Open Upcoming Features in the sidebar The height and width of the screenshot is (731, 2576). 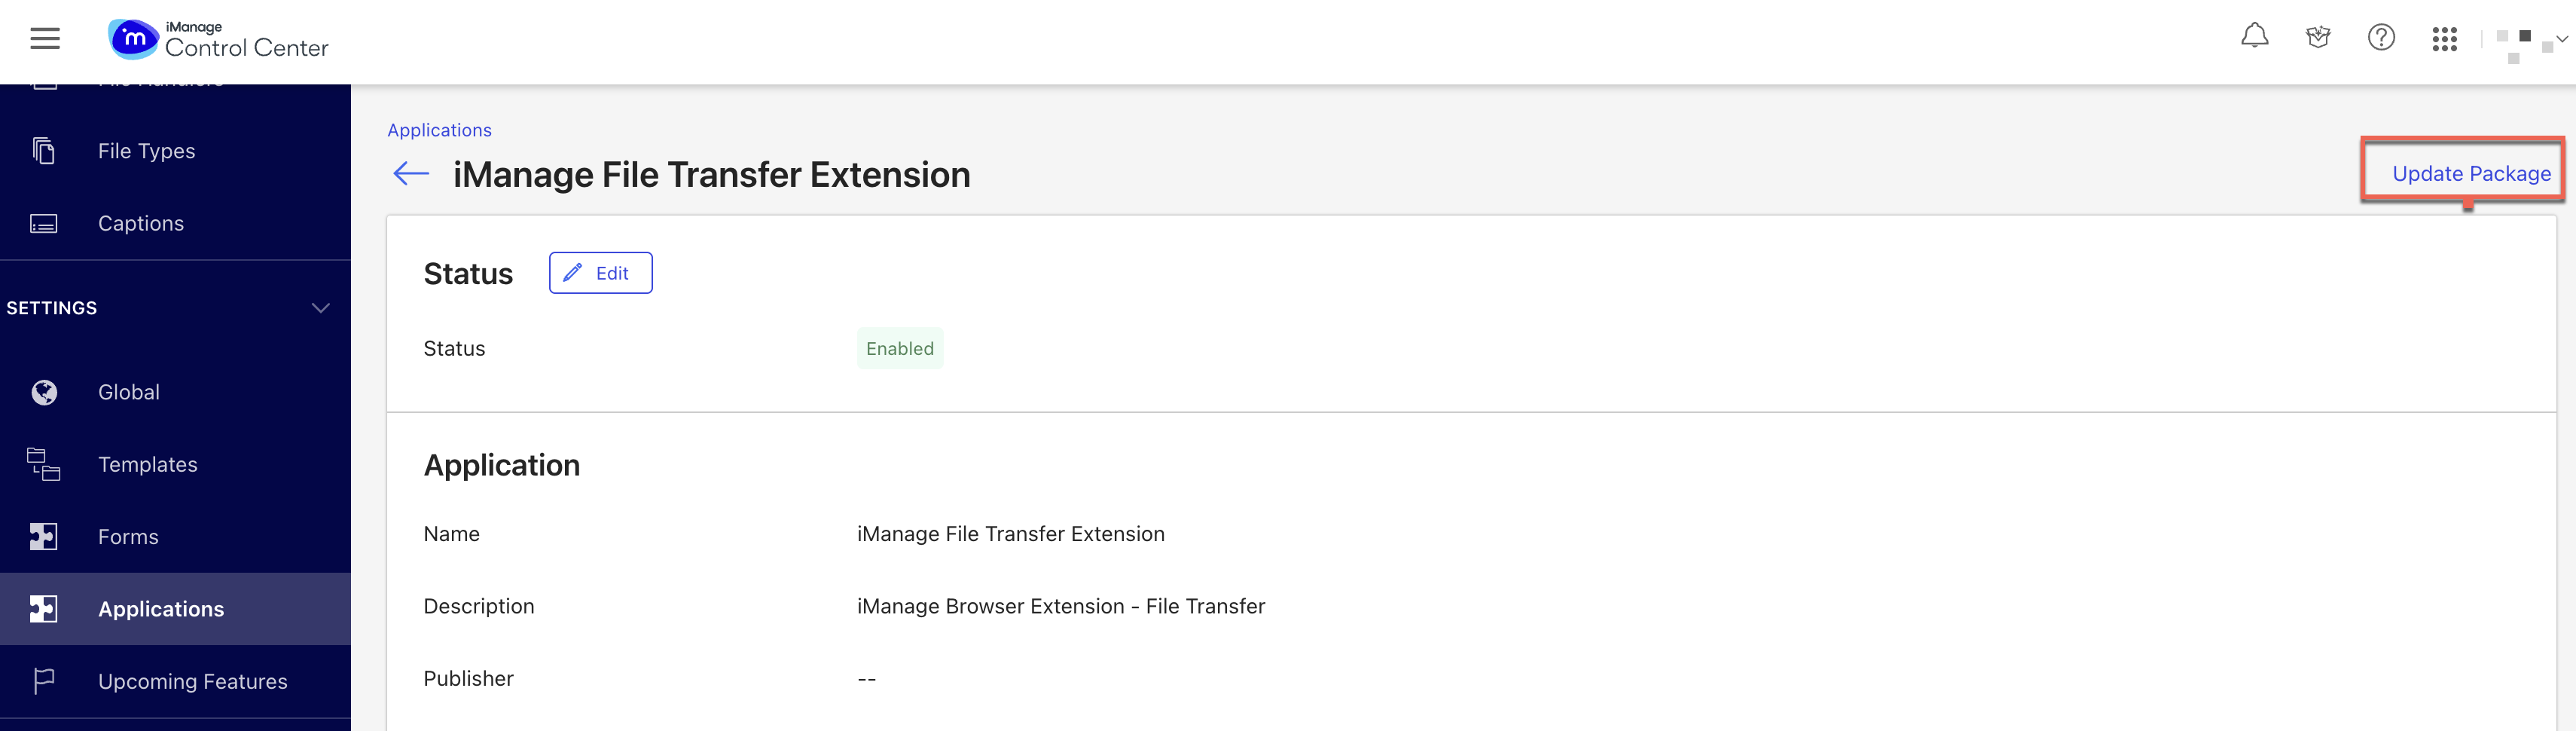coord(192,681)
